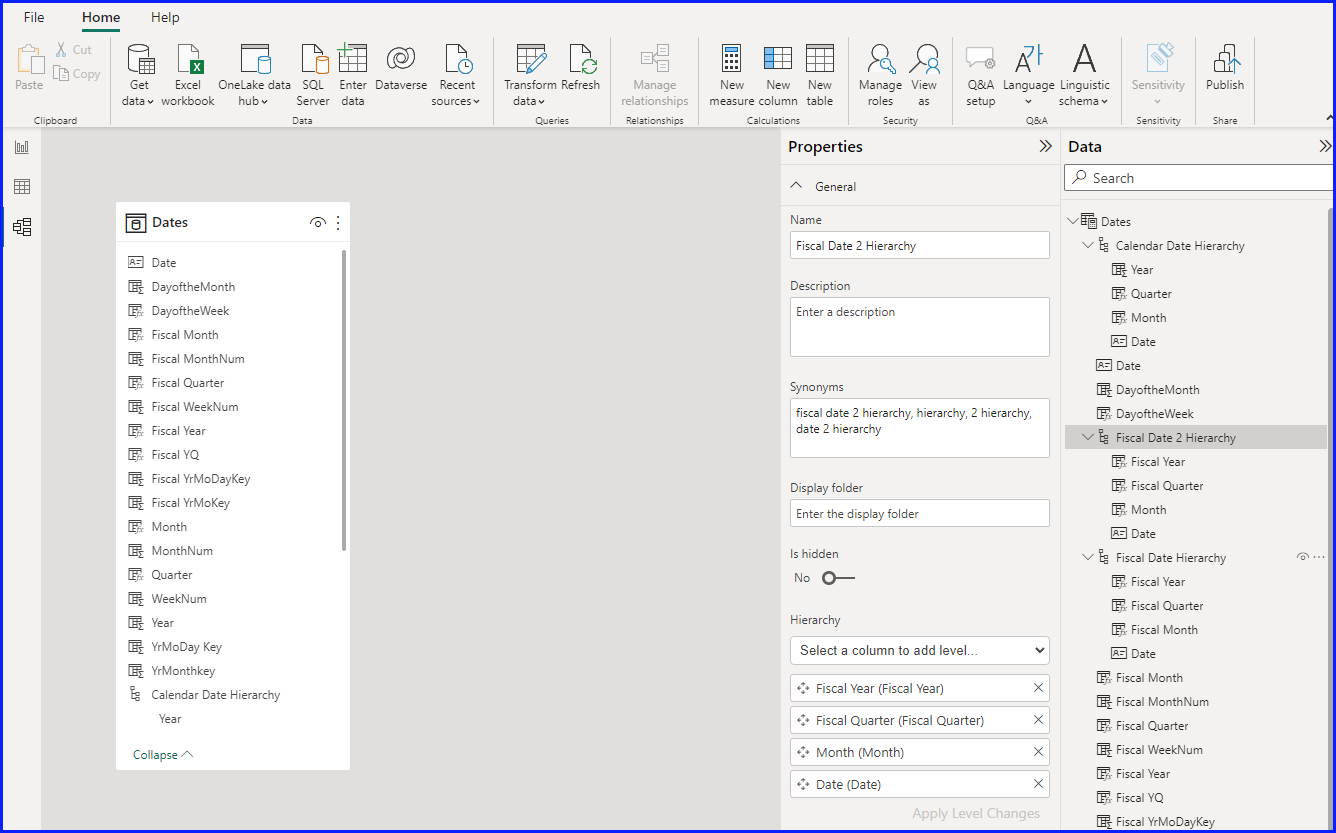Open OneLake data hub
The height and width of the screenshot is (833, 1336).
point(255,76)
